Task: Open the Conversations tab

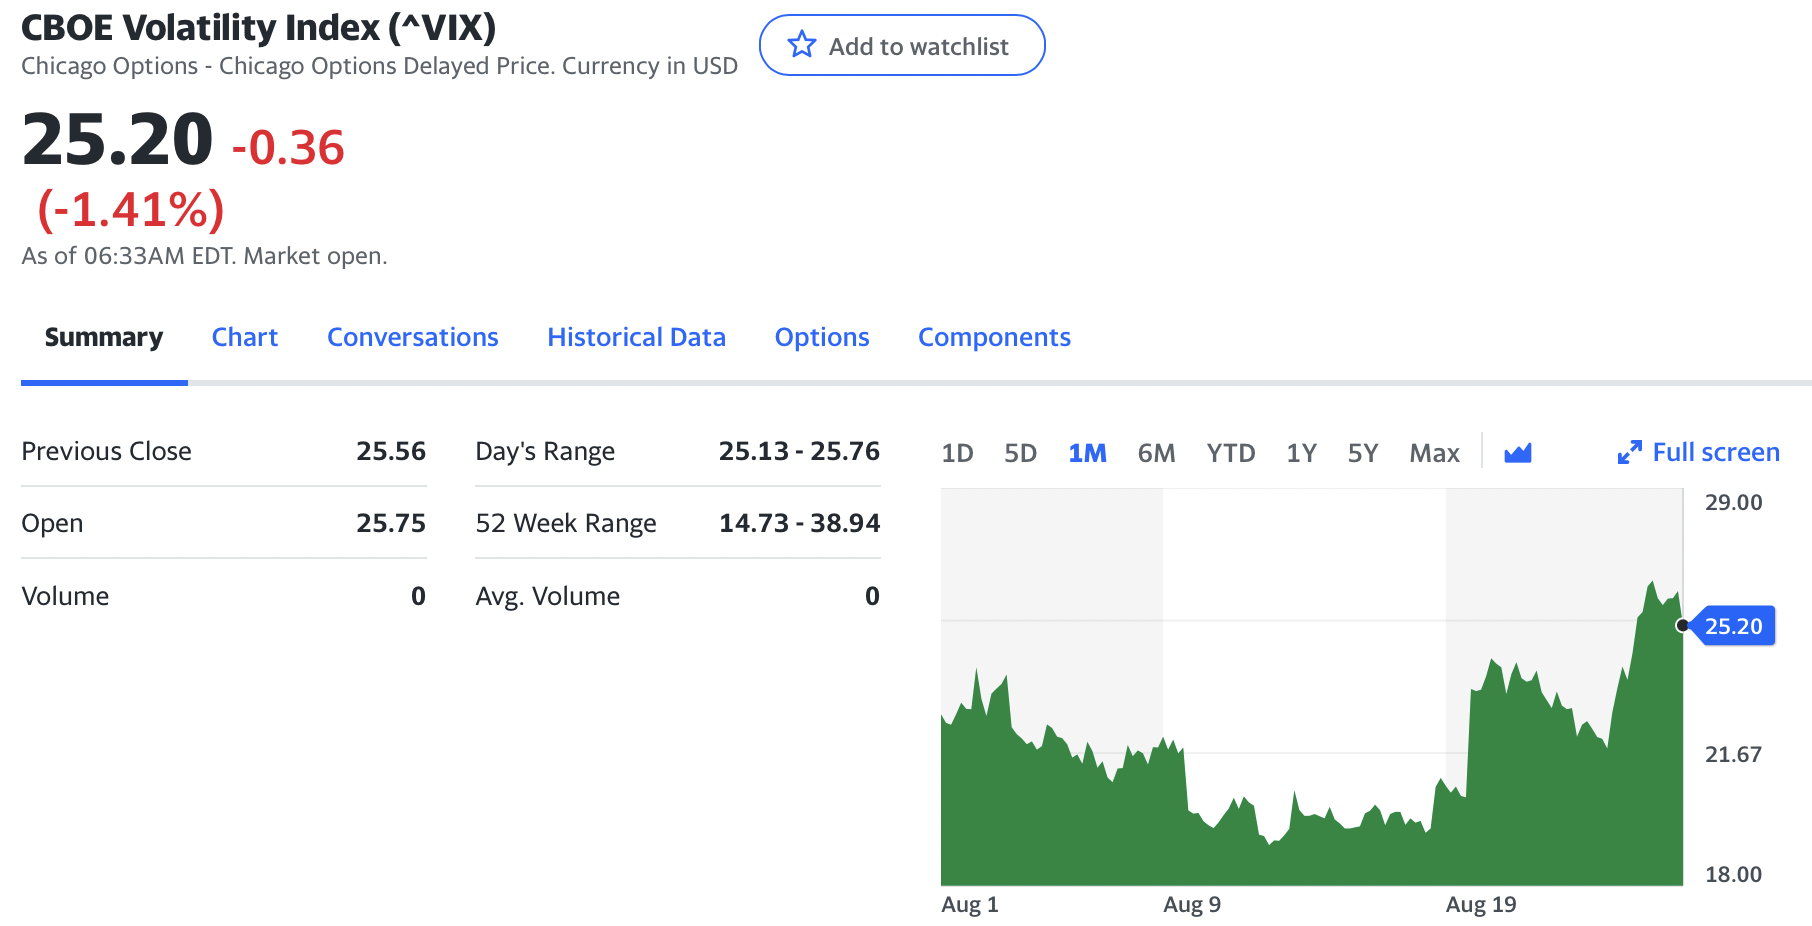Action: pos(413,337)
